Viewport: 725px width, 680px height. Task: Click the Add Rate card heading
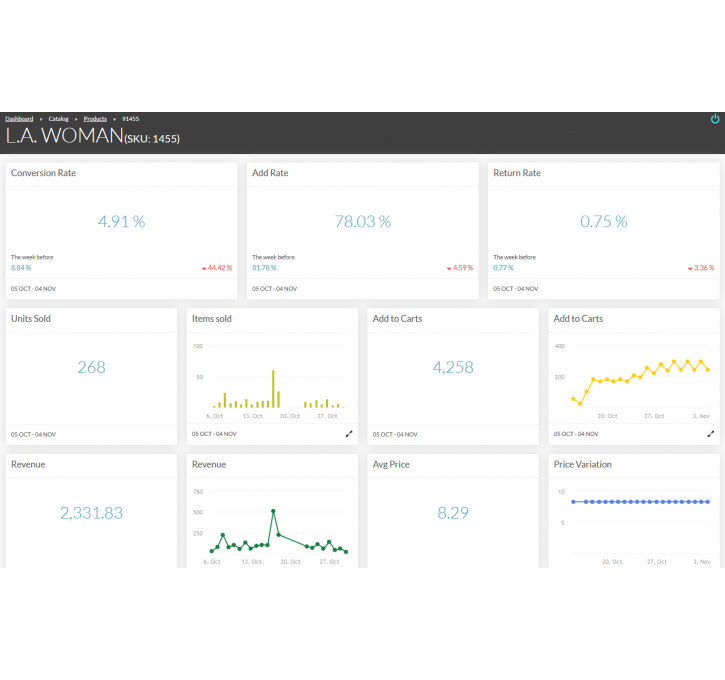[x=270, y=173]
